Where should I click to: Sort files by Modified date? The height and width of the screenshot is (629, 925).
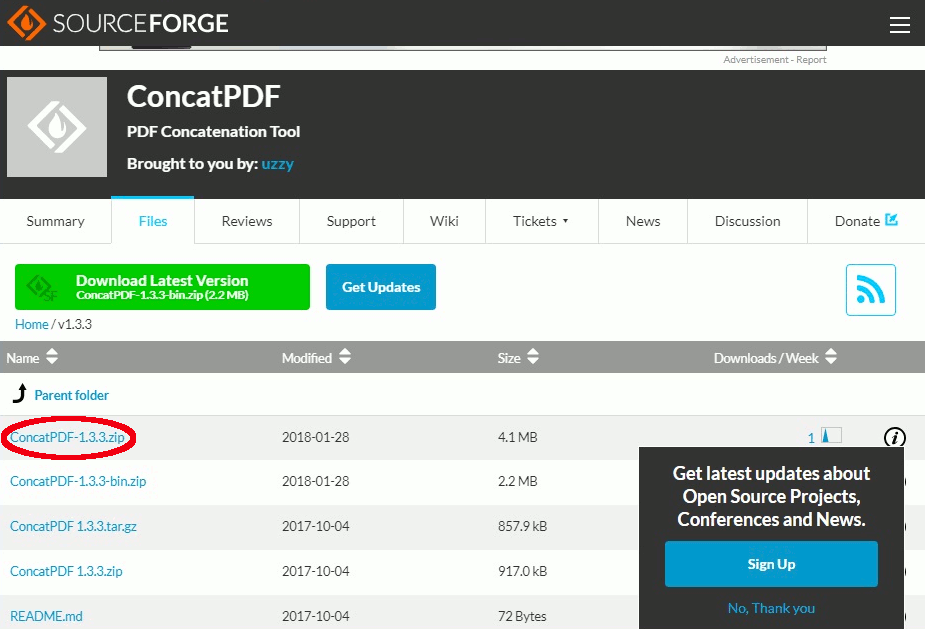click(316, 358)
